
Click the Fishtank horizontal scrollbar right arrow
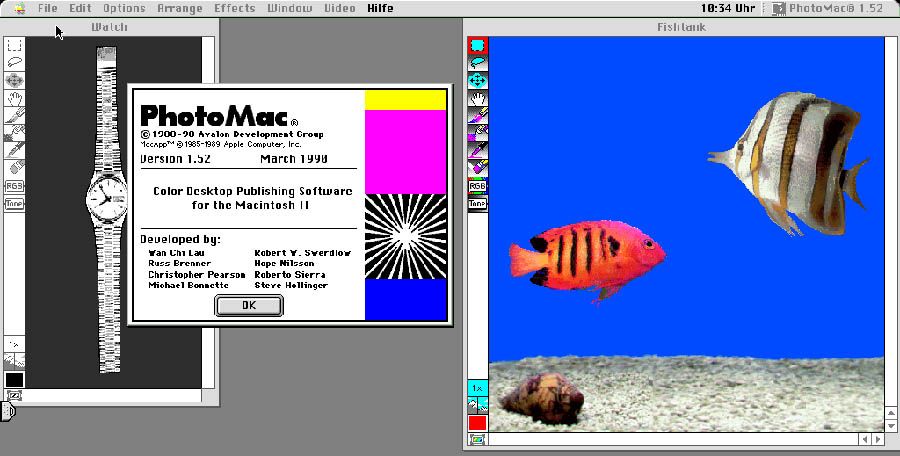pyautogui.click(x=877, y=439)
